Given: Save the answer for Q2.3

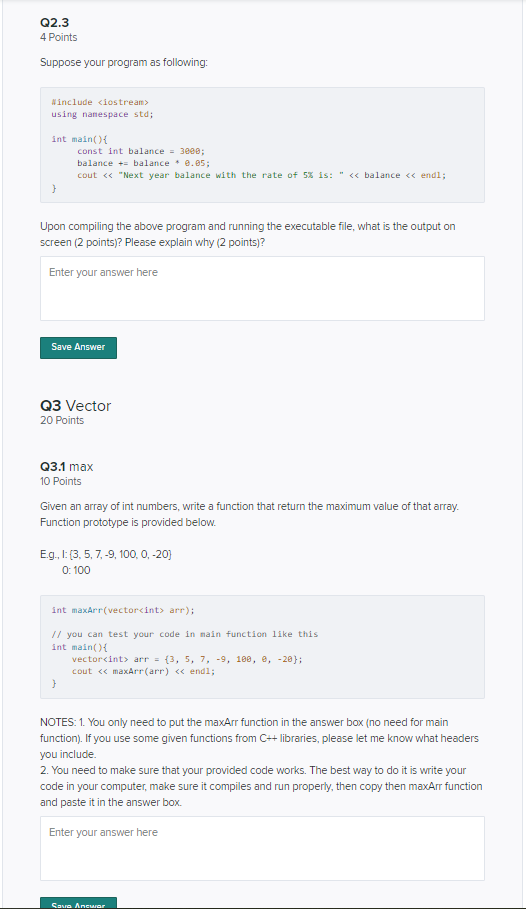Looking at the screenshot, I should click(x=78, y=347).
